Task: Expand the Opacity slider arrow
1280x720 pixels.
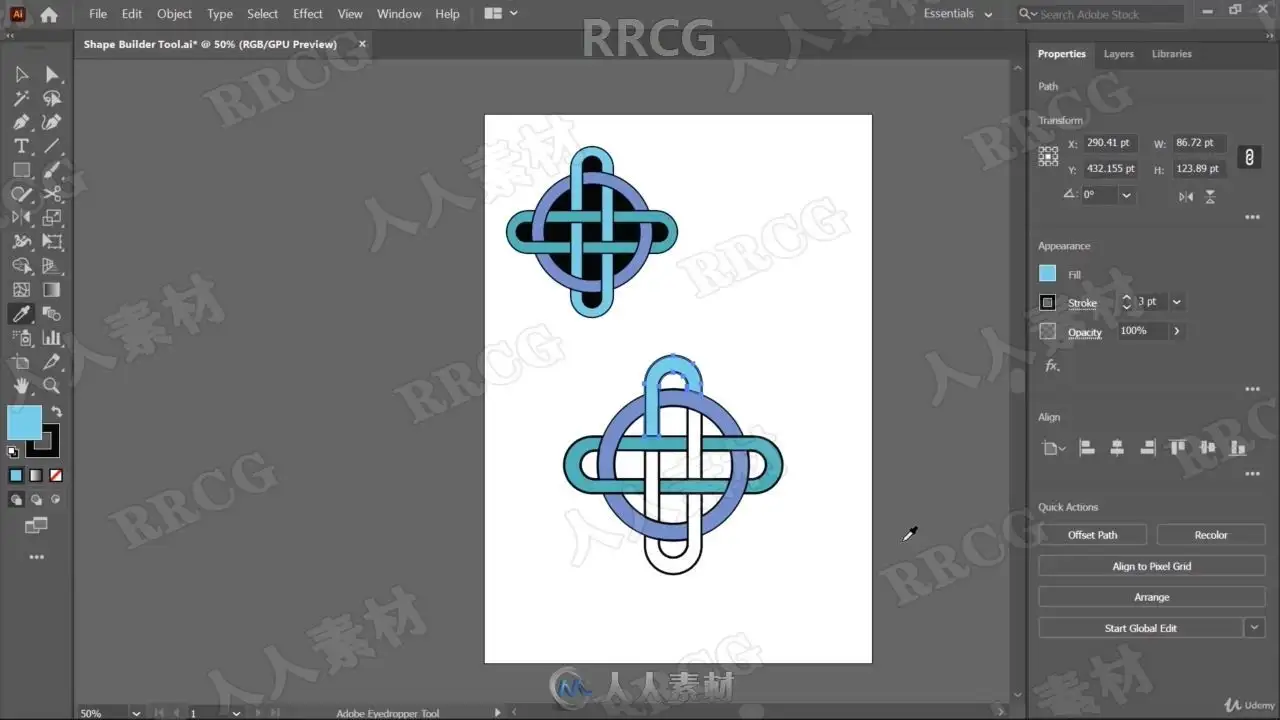Action: click(x=1176, y=331)
